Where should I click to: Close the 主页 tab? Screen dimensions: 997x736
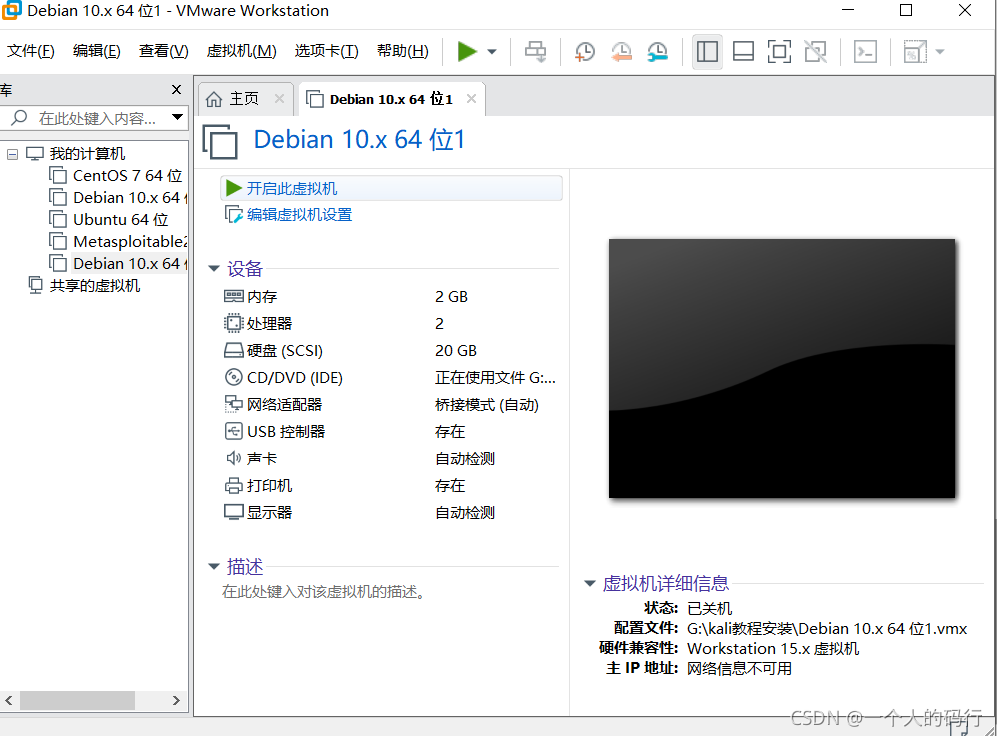coord(279,99)
